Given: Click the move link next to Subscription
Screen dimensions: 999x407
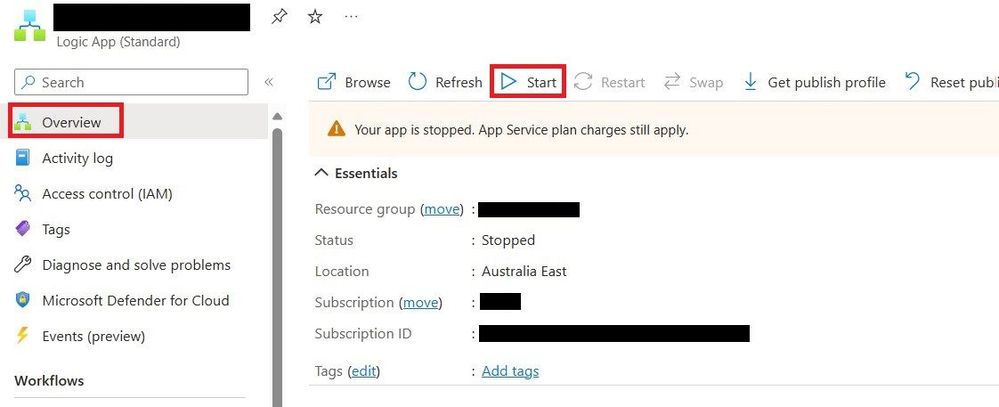Looking at the screenshot, I should point(420,303).
